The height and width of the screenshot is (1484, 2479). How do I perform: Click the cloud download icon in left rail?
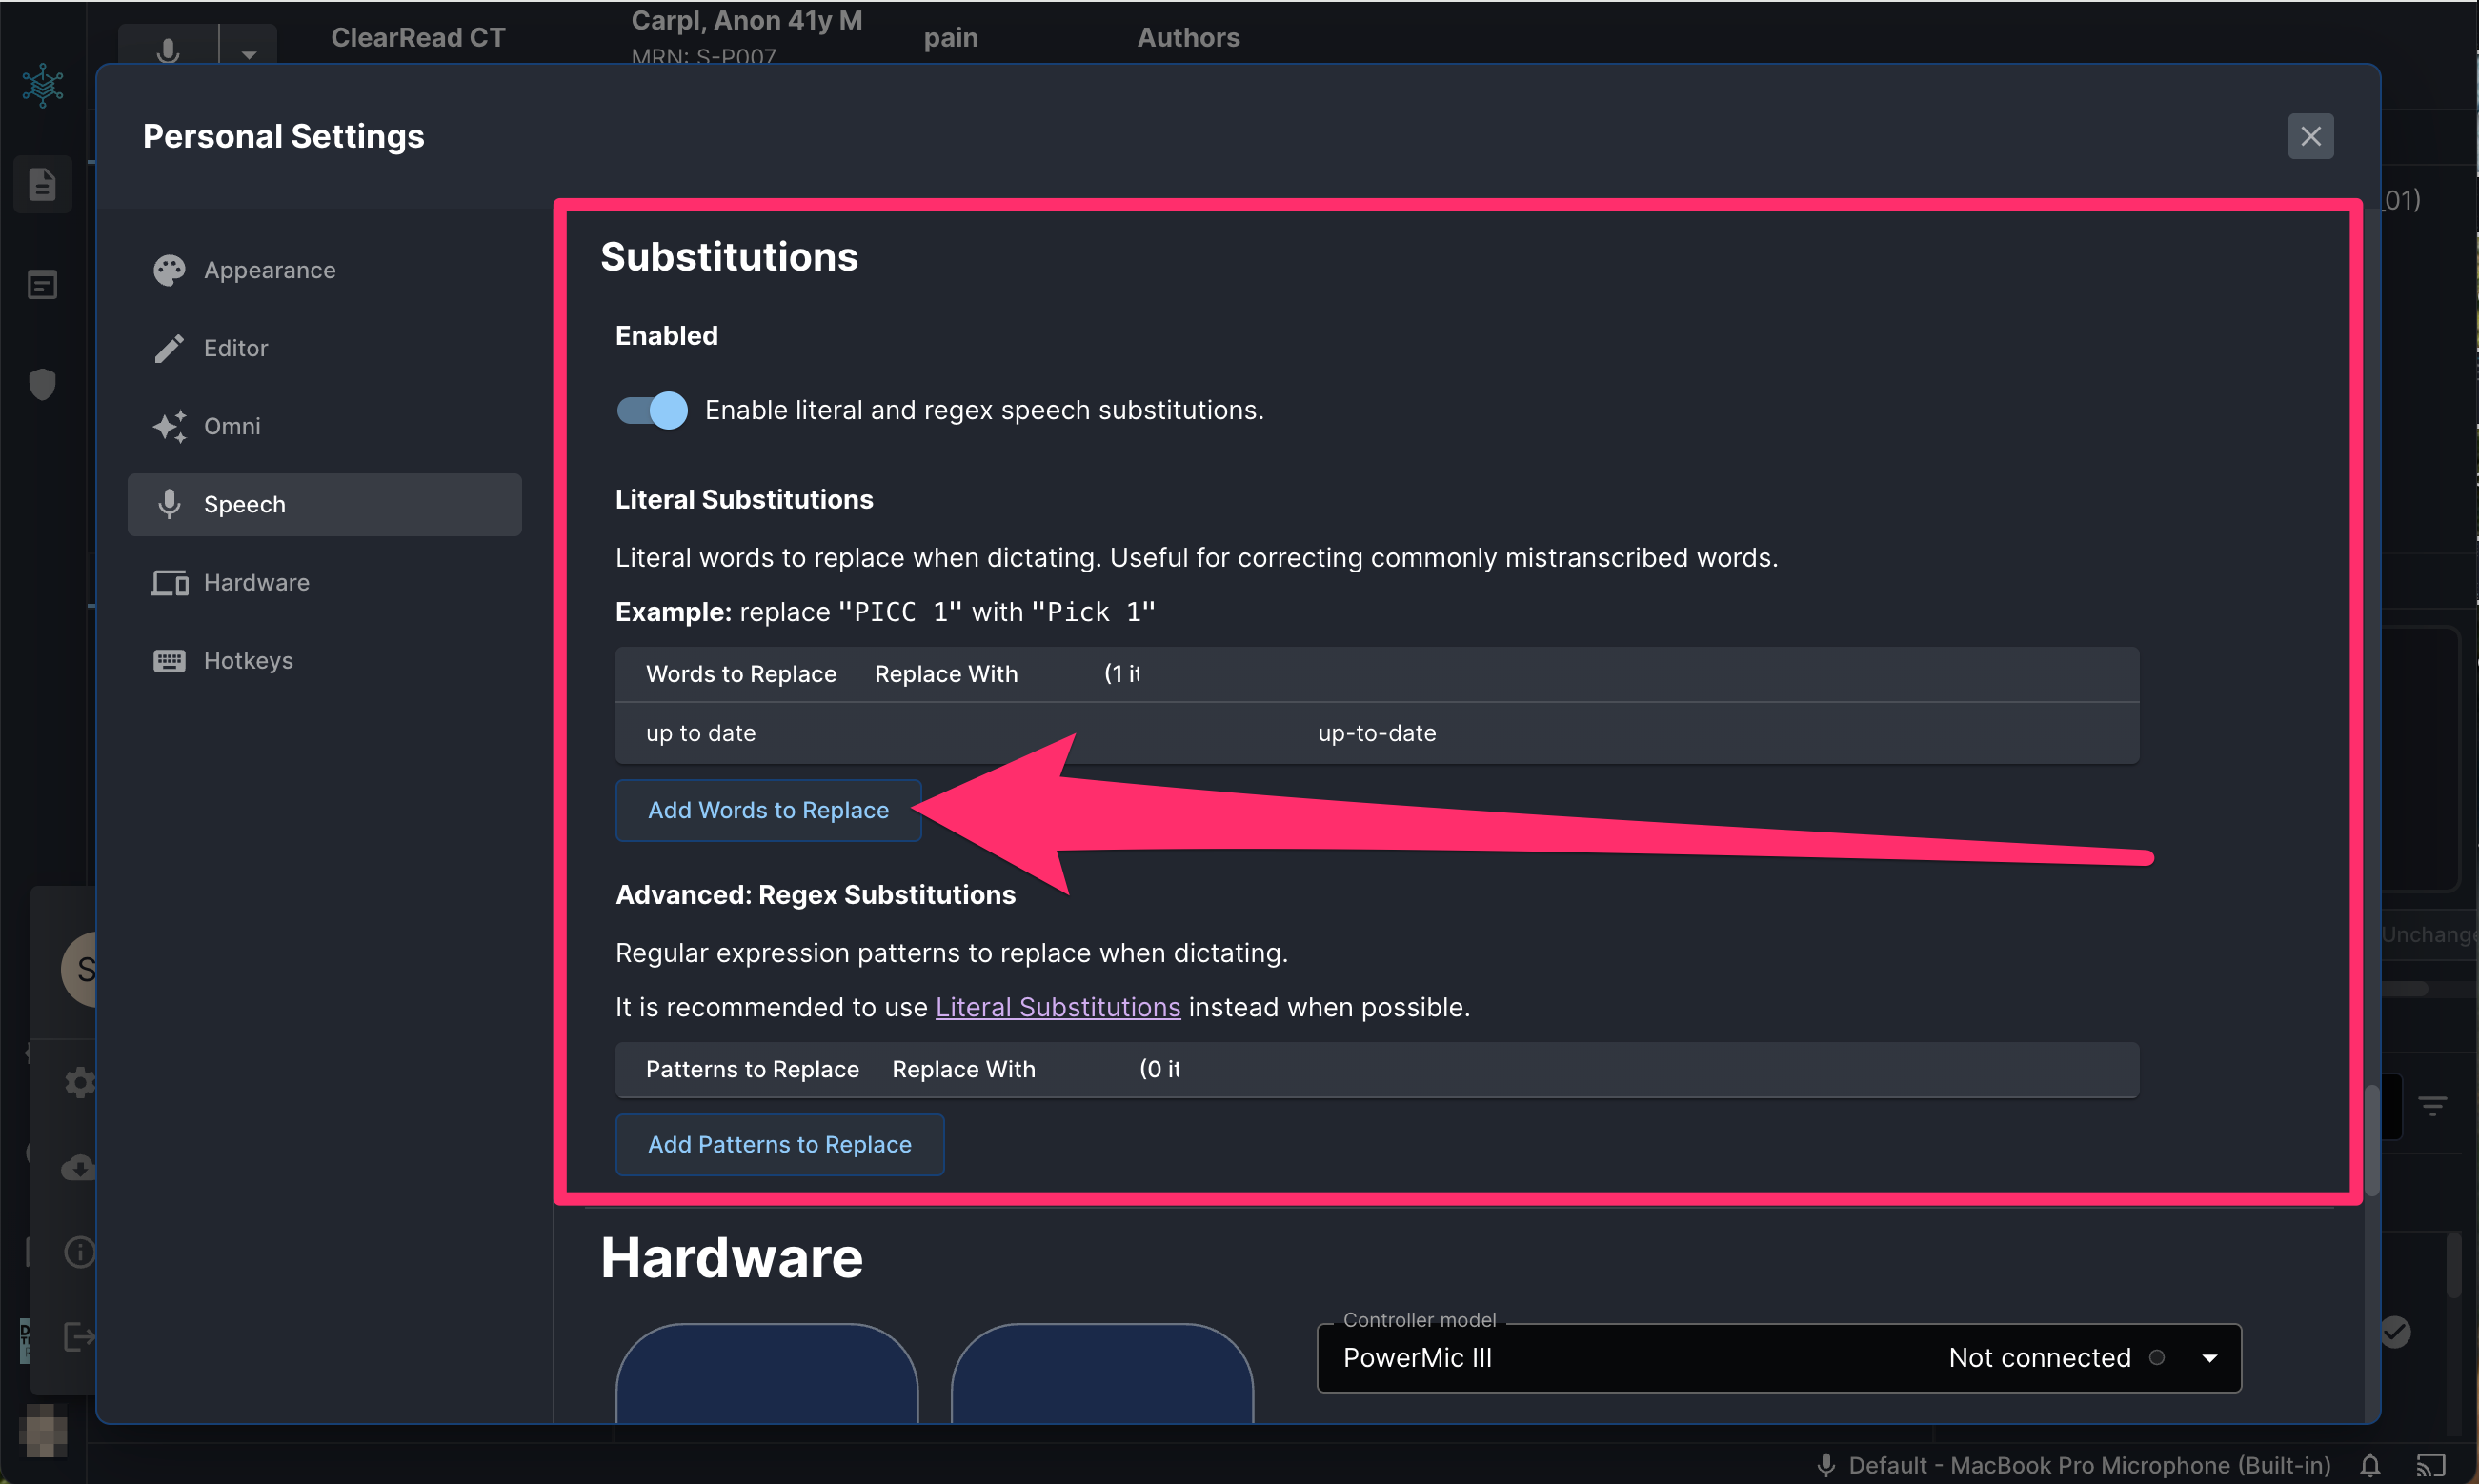(x=78, y=1167)
